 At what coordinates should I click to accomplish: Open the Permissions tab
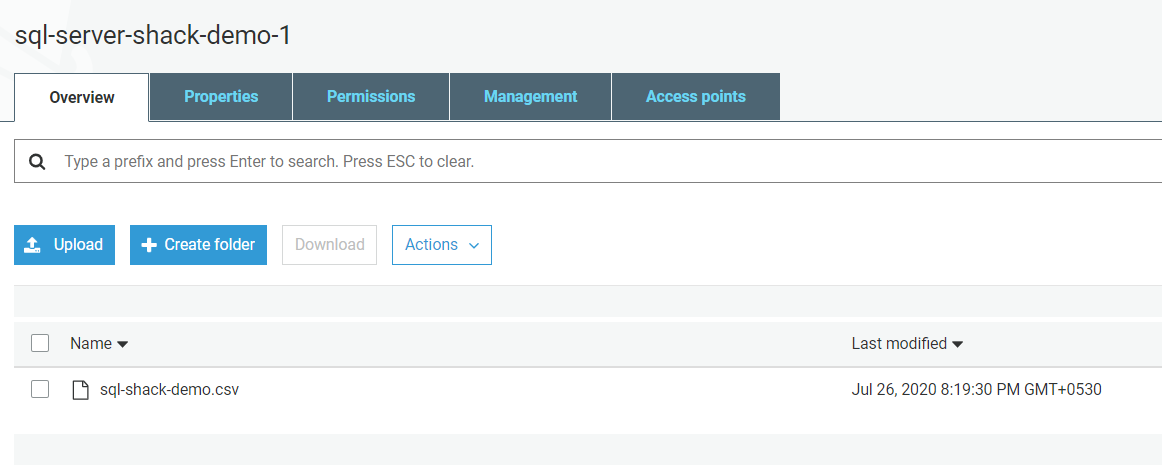click(371, 97)
